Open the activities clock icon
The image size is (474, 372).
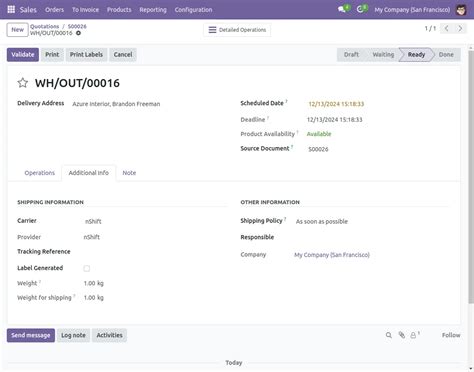click(360, 9)
